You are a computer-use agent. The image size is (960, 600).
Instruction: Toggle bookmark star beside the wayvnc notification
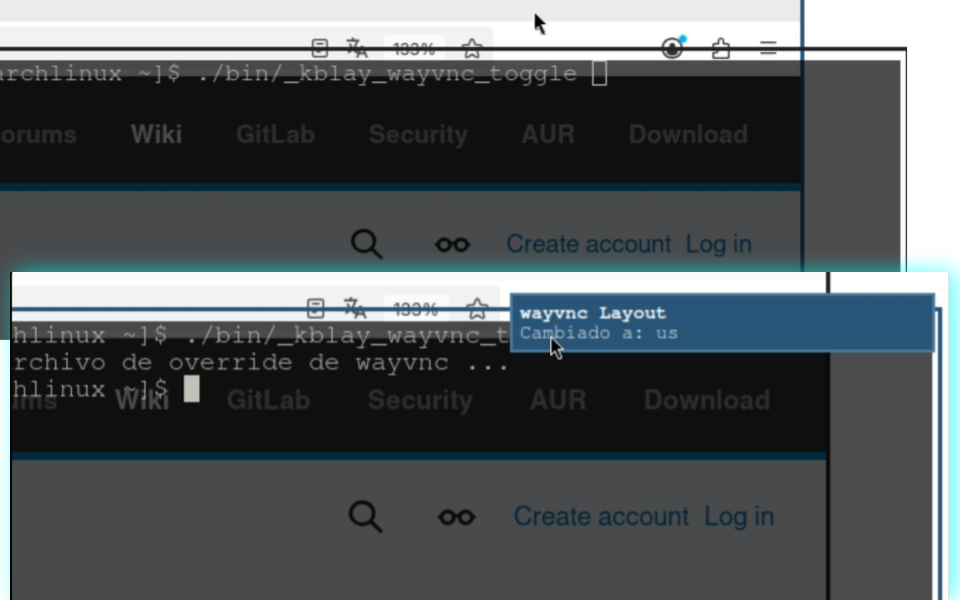477,309
